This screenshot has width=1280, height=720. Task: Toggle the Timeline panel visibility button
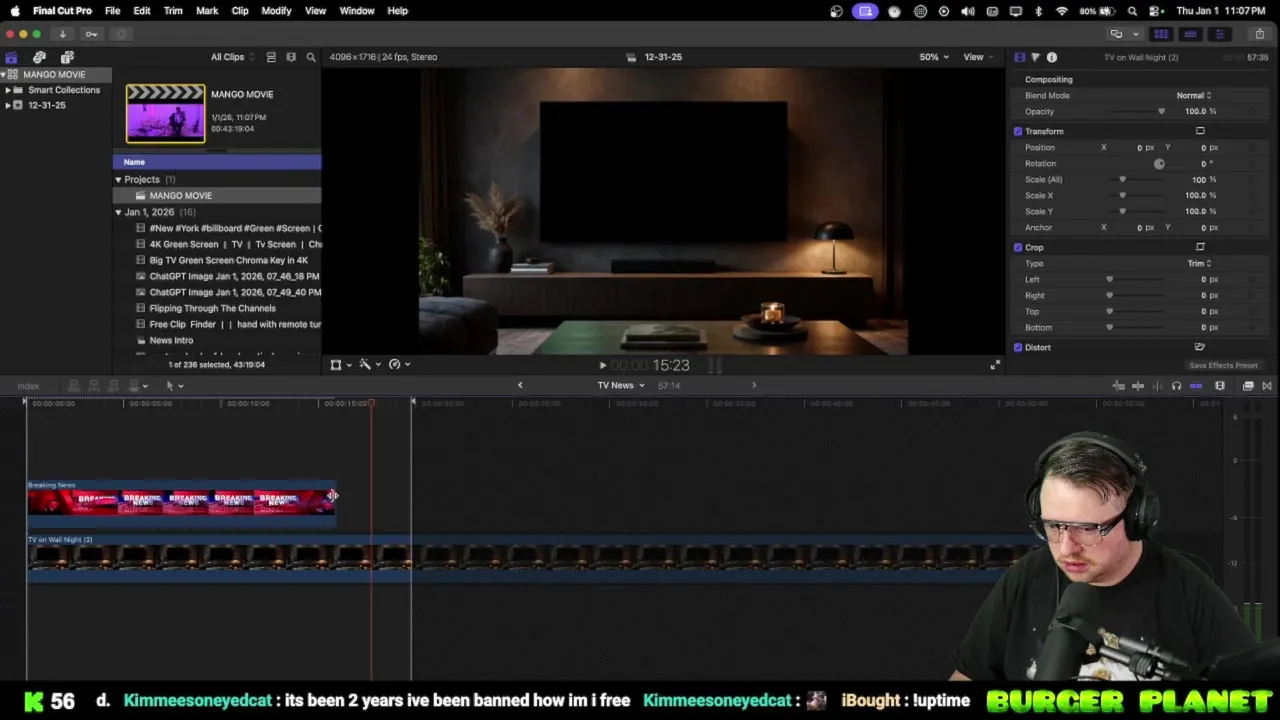(1190, 34)
